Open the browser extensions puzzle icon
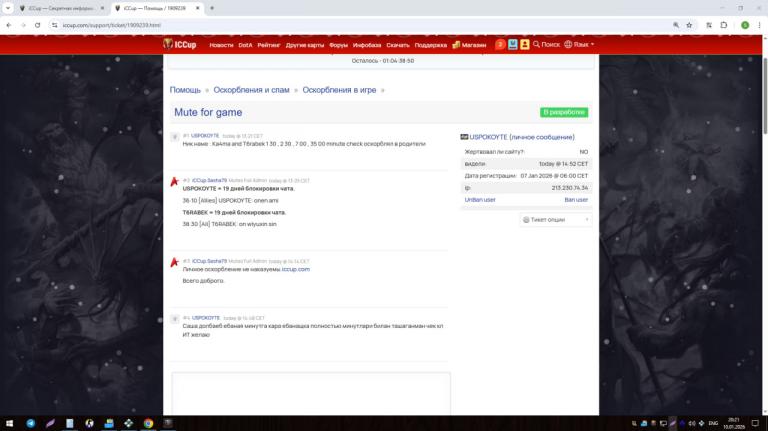The width and height of the screenshot is (768, 431). (723, 25)
